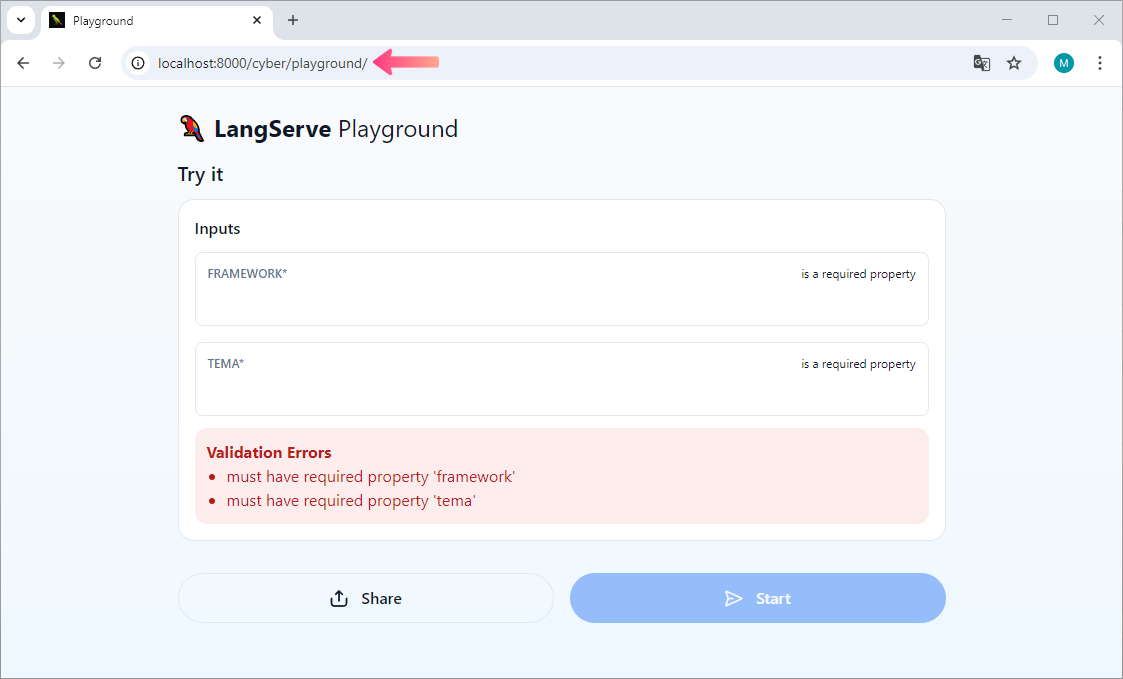
Task: Click the Share button
Action: [x=365, y=598]
